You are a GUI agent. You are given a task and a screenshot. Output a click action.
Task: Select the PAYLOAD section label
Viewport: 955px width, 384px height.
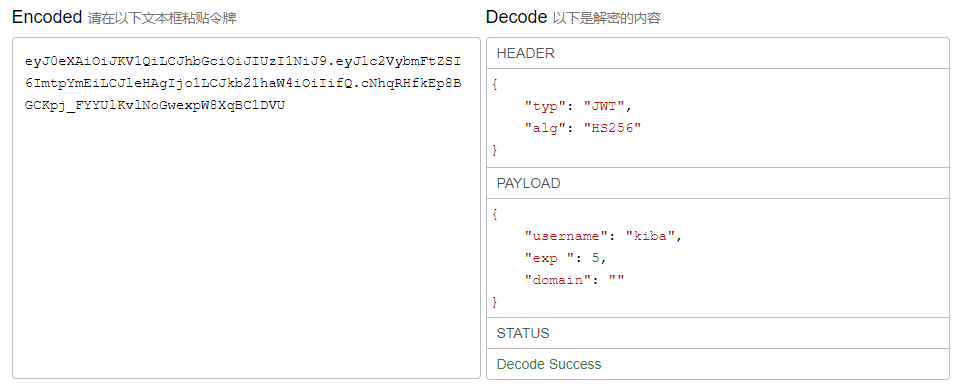528,183
